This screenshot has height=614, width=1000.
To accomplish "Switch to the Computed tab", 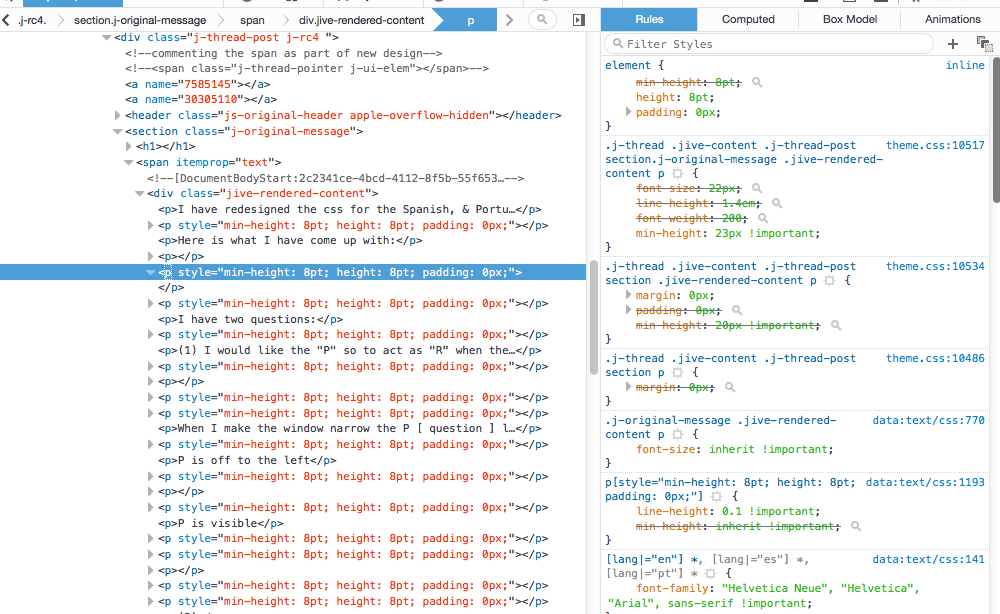I will (x=748, y=19).
